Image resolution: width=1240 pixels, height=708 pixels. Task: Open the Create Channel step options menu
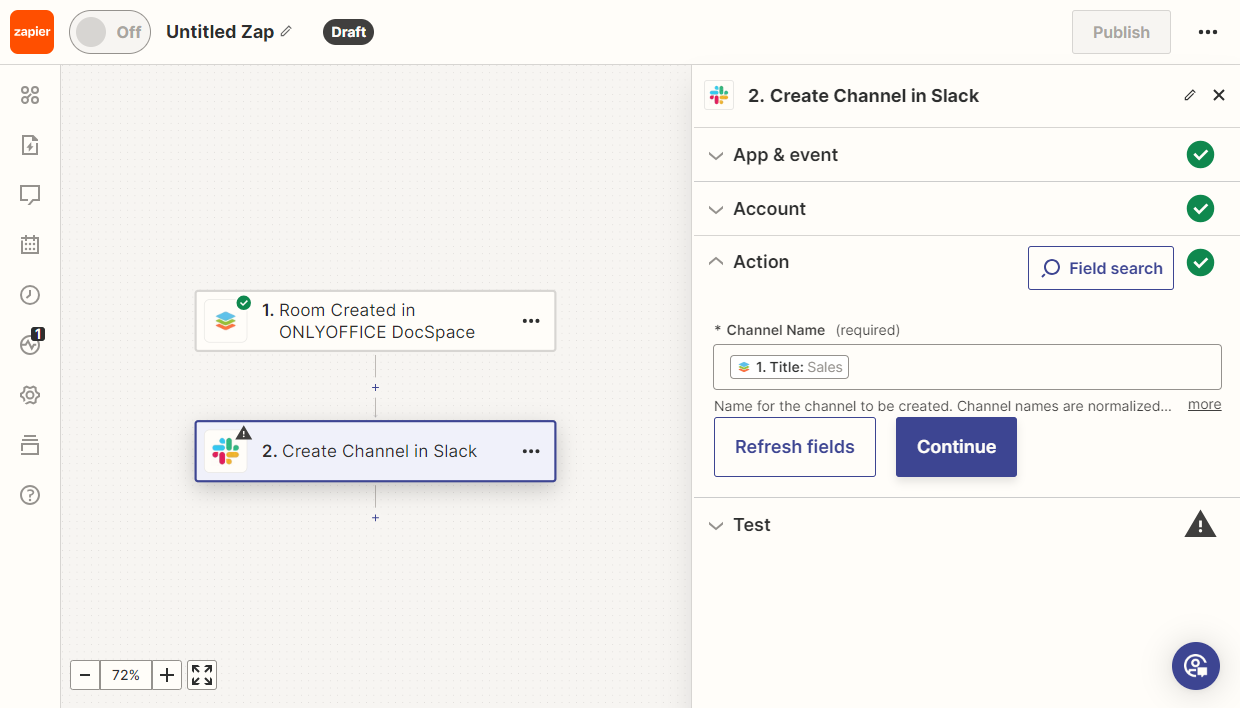tap(531, 452)
